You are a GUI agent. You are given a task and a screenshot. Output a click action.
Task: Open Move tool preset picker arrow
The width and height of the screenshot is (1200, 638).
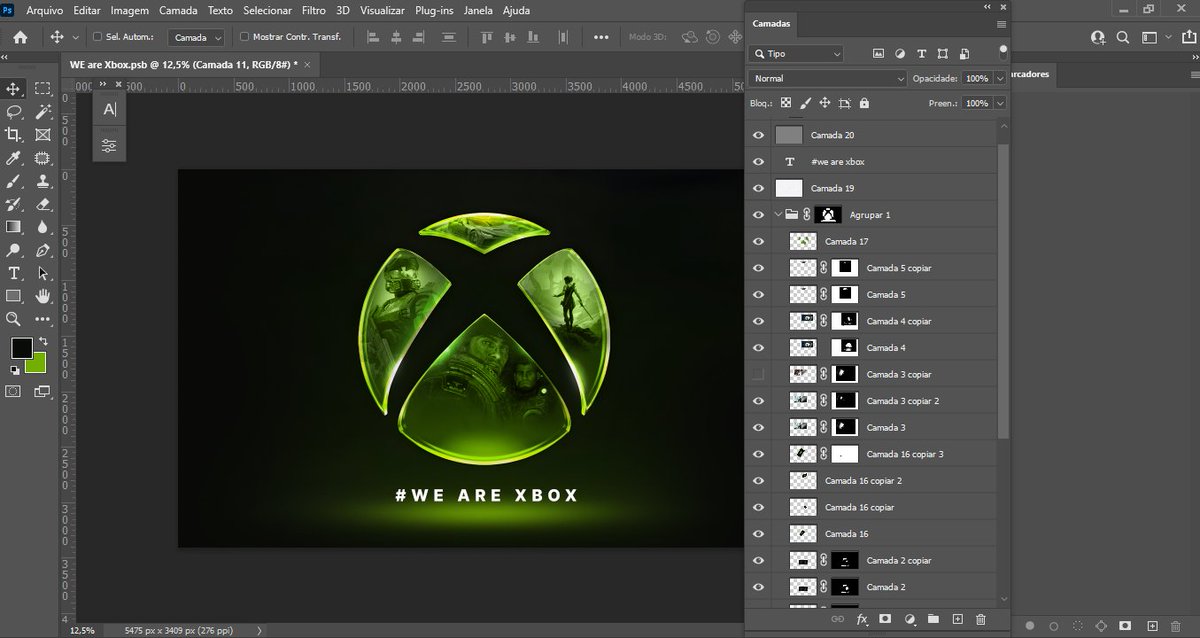tap(76, 37)
